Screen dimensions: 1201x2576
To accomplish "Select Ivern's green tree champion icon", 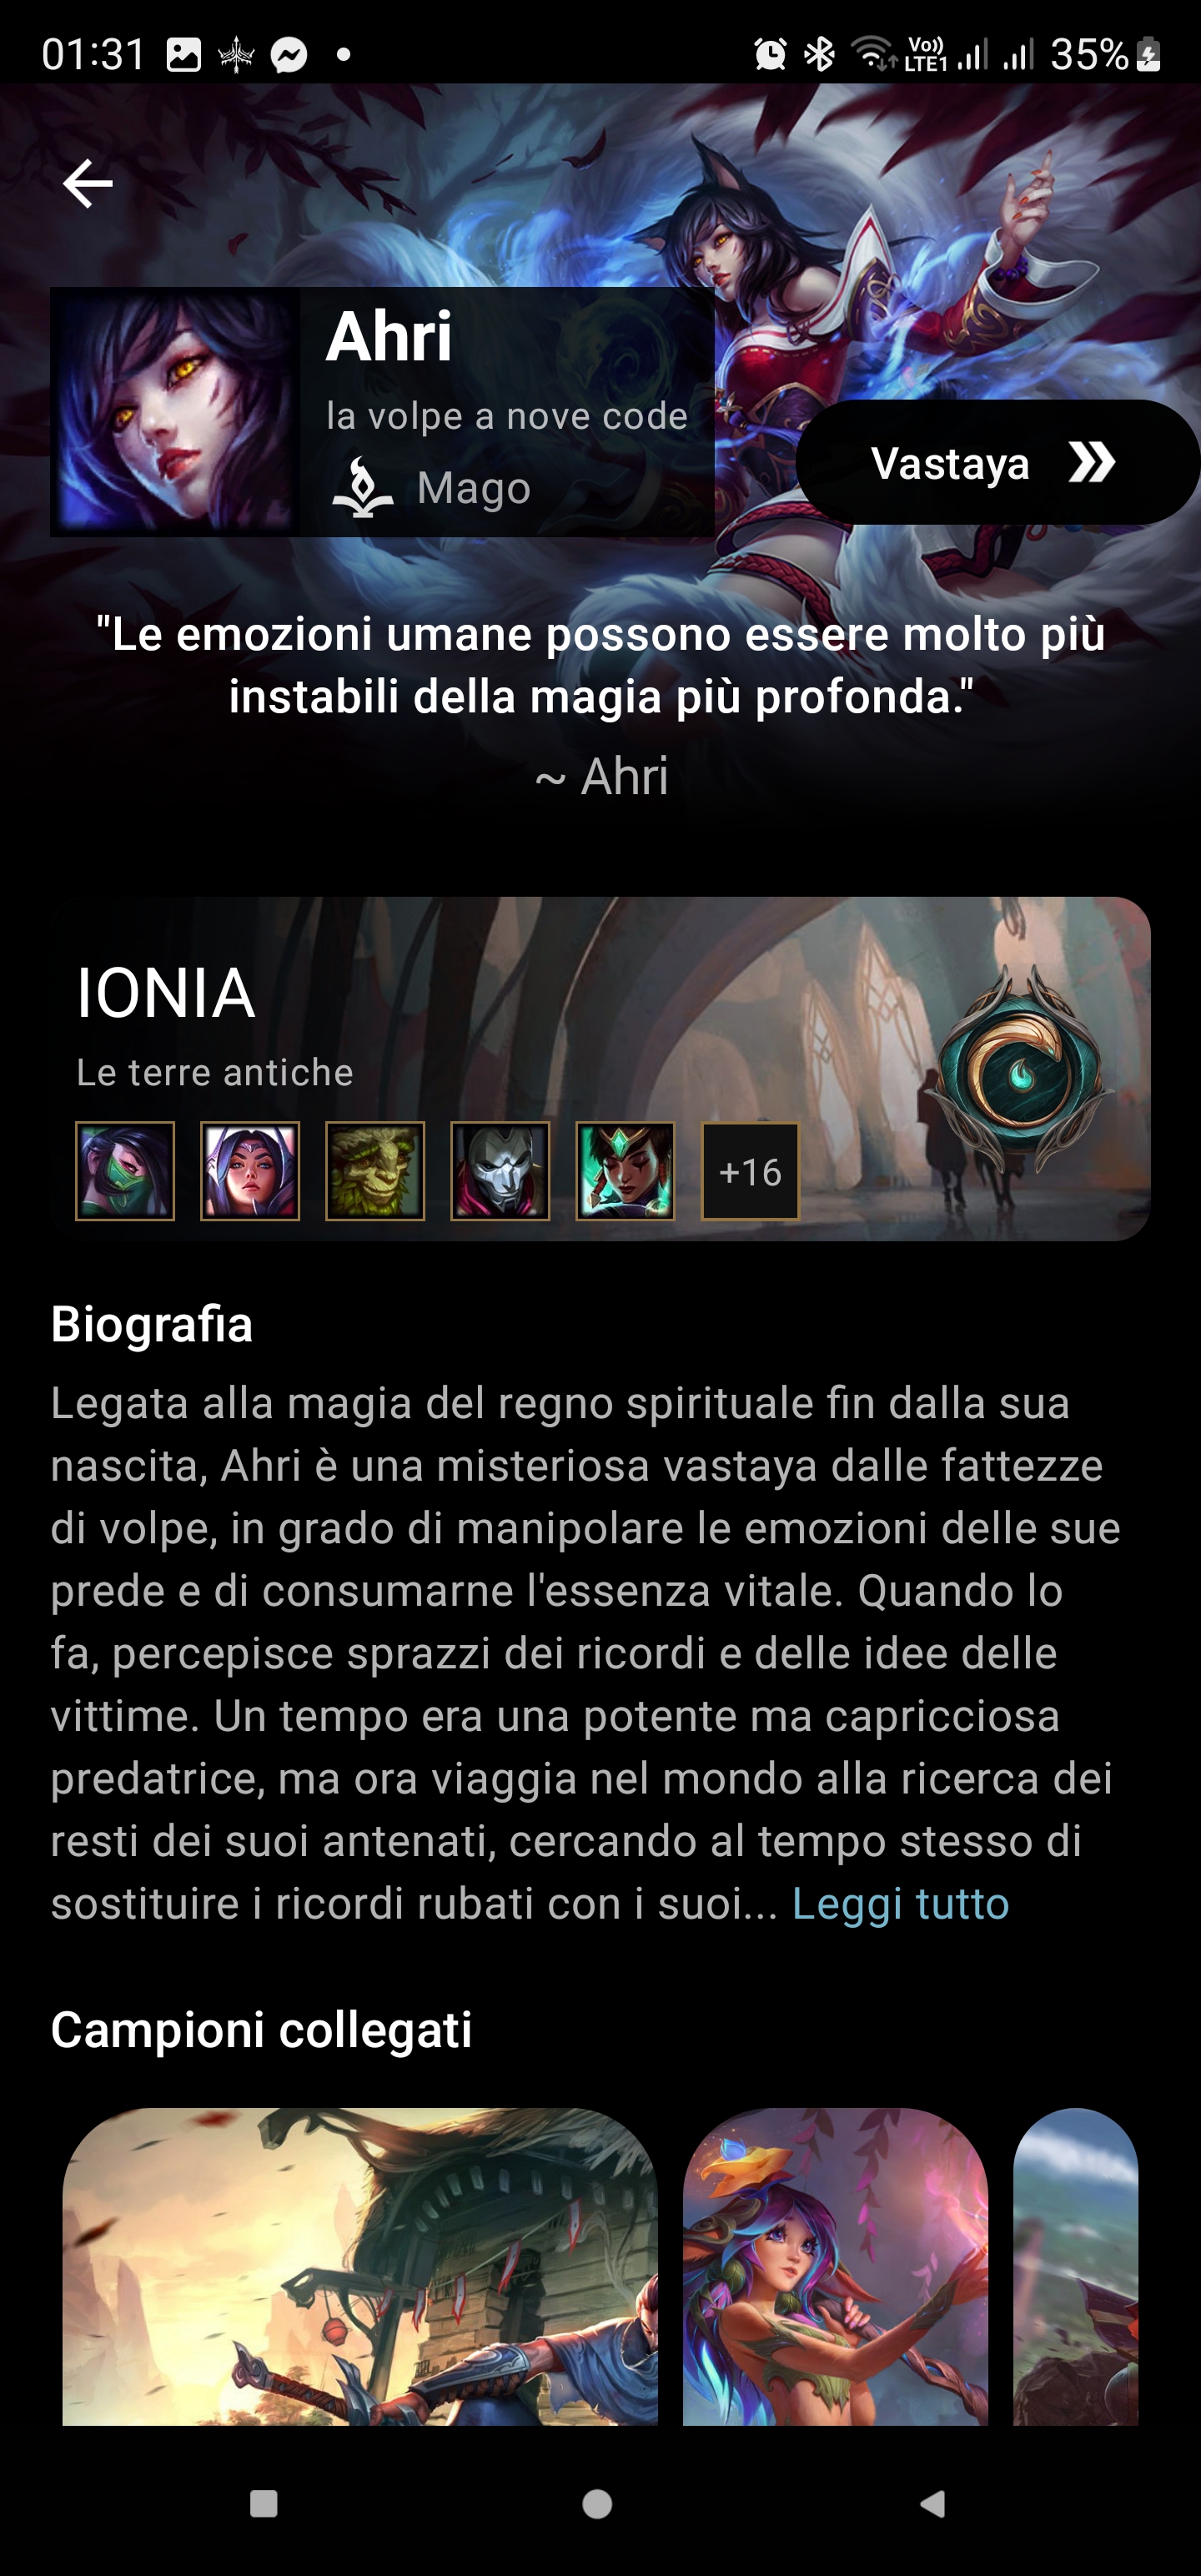I will tap(375, 1171).
